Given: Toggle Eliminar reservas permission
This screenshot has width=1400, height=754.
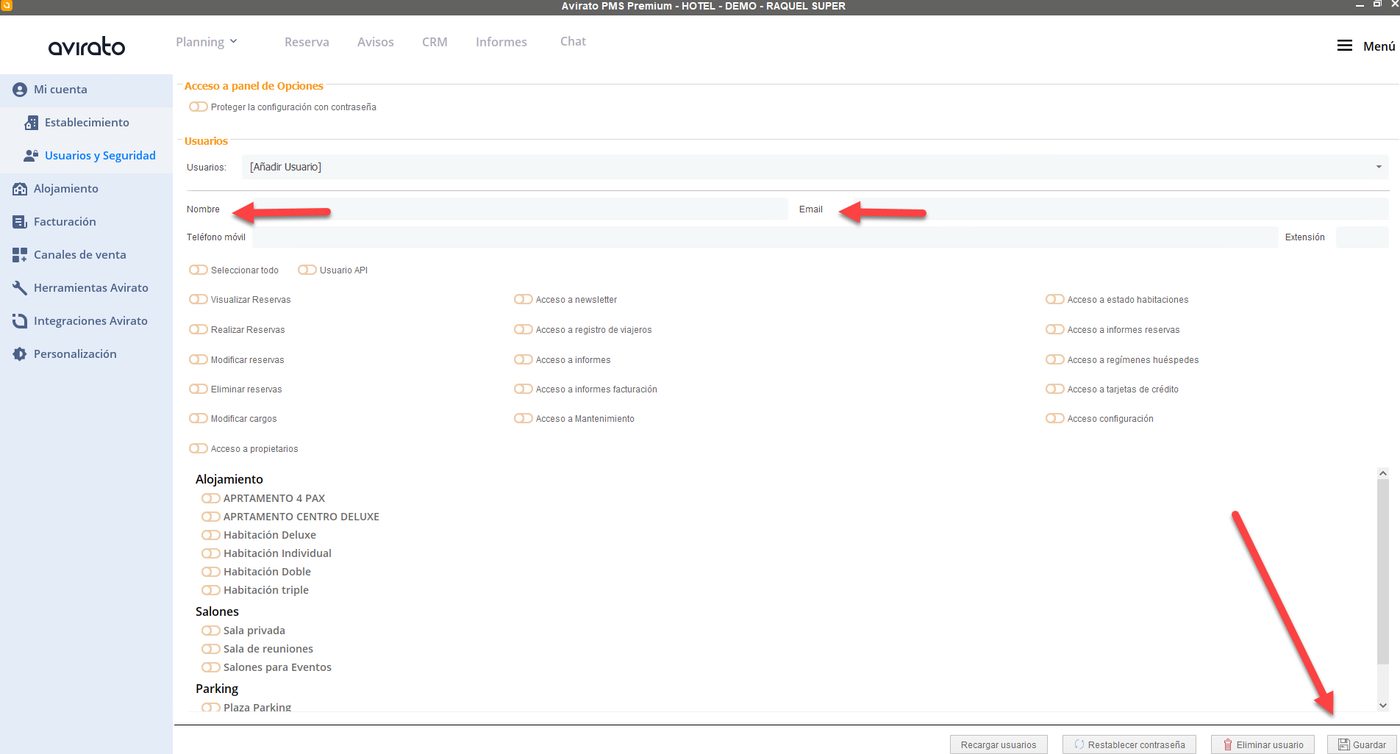Looking at the screenshot, I should [x=198, y=389].
